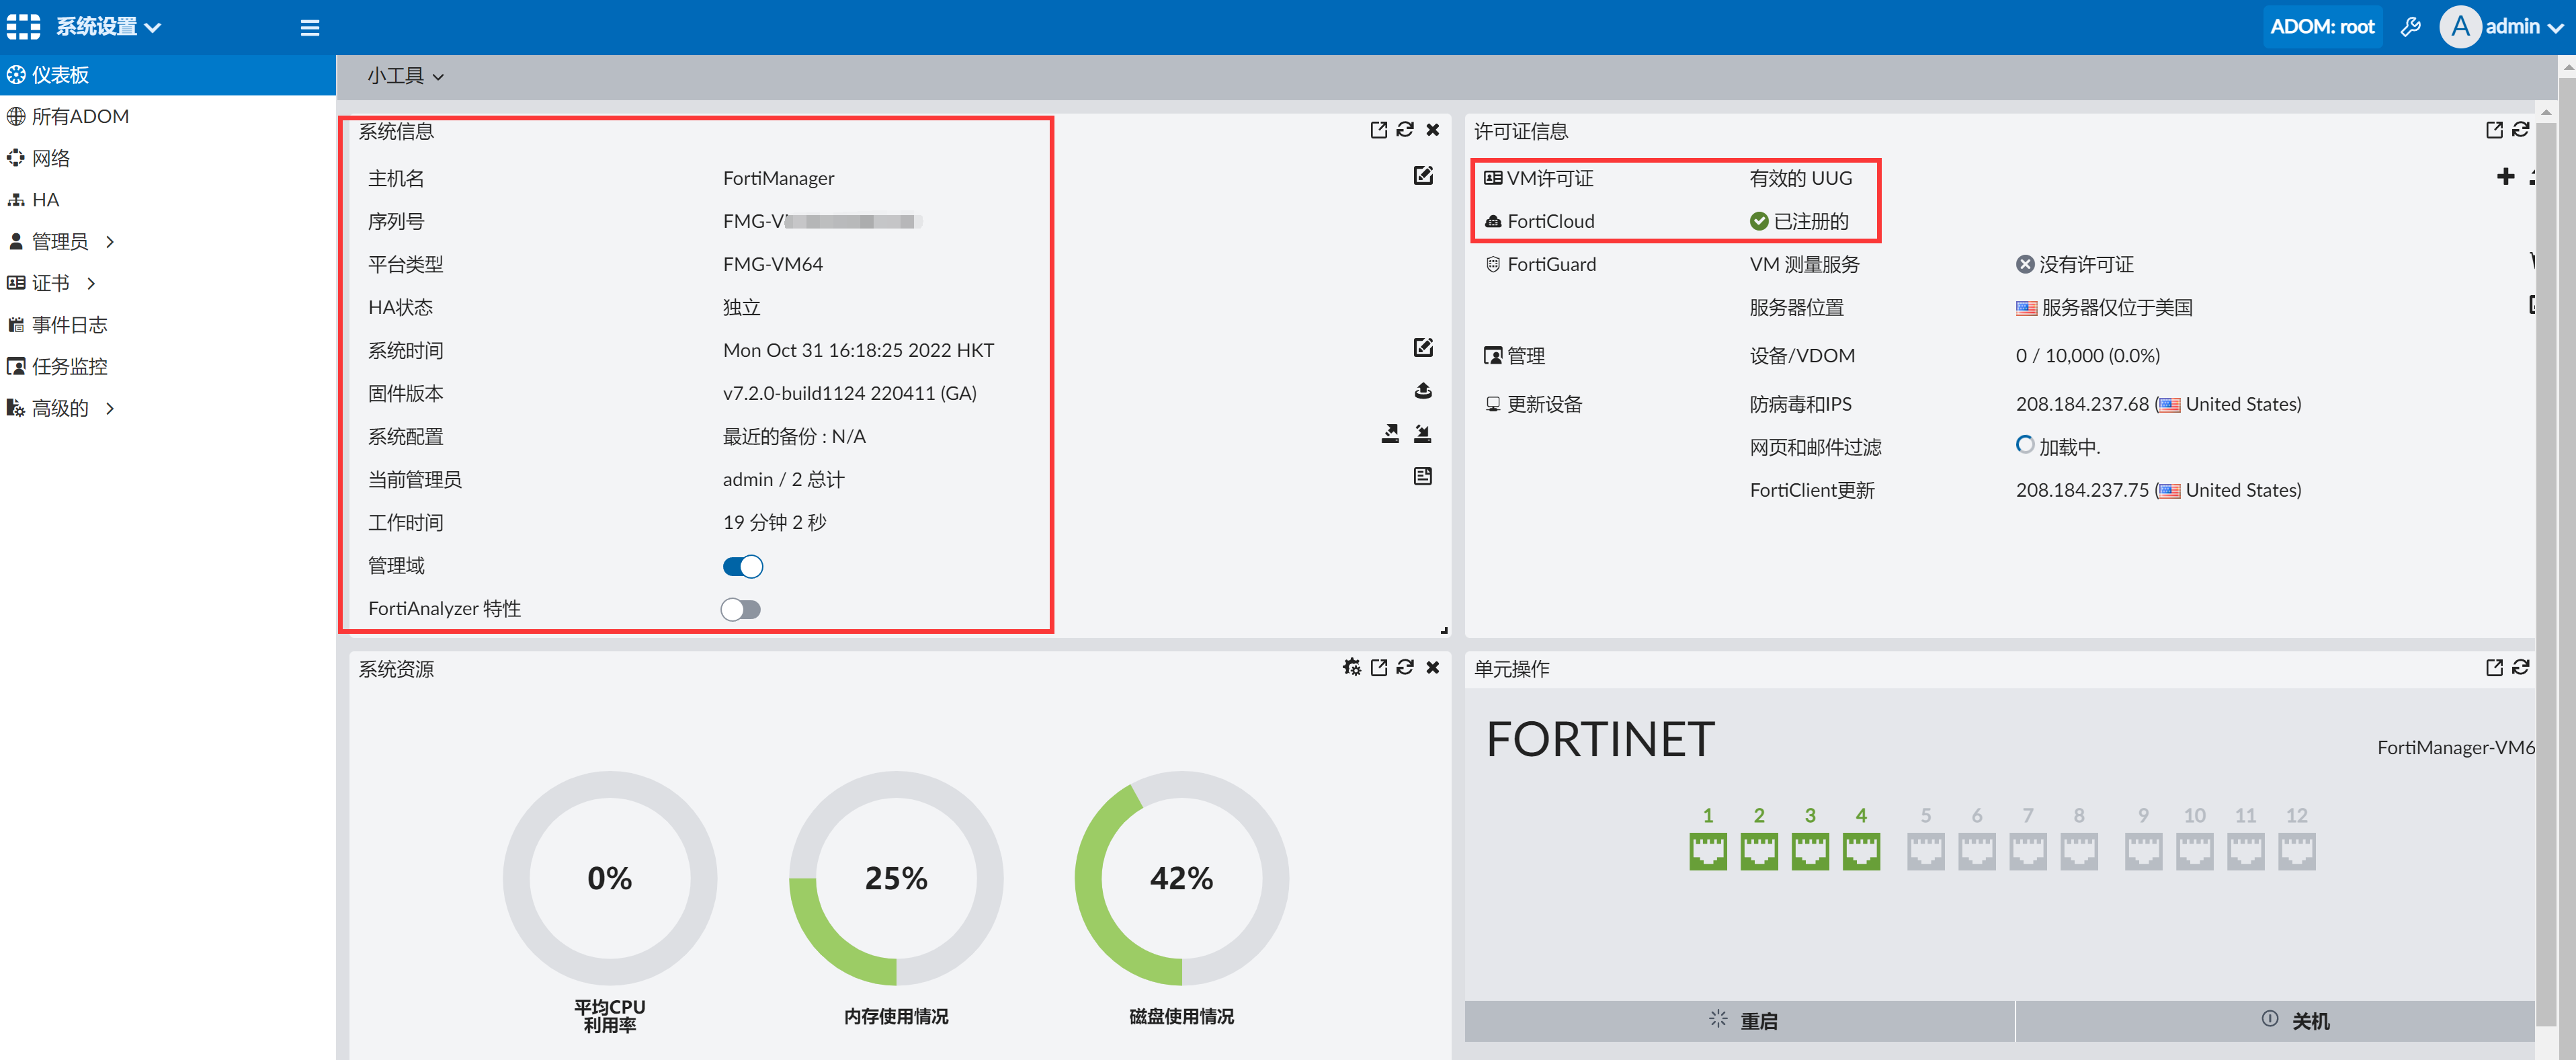Click the system time edit icon

point(1422,348)
